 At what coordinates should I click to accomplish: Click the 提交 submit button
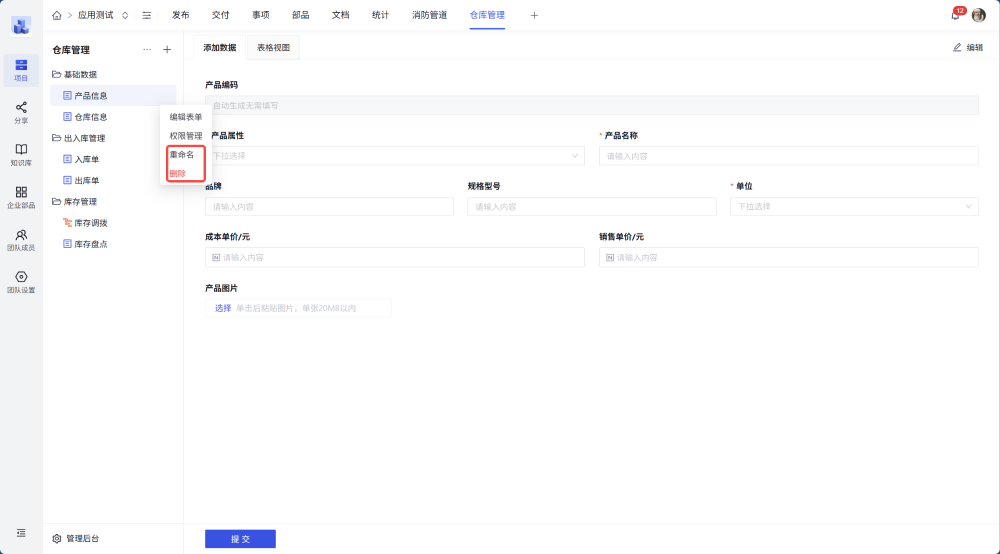click(x=240, y=539)
